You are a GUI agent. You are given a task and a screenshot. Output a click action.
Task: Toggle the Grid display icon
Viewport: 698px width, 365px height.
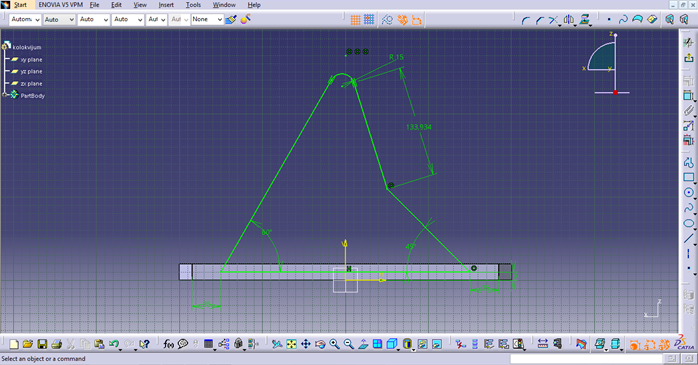tap(355, 20)
